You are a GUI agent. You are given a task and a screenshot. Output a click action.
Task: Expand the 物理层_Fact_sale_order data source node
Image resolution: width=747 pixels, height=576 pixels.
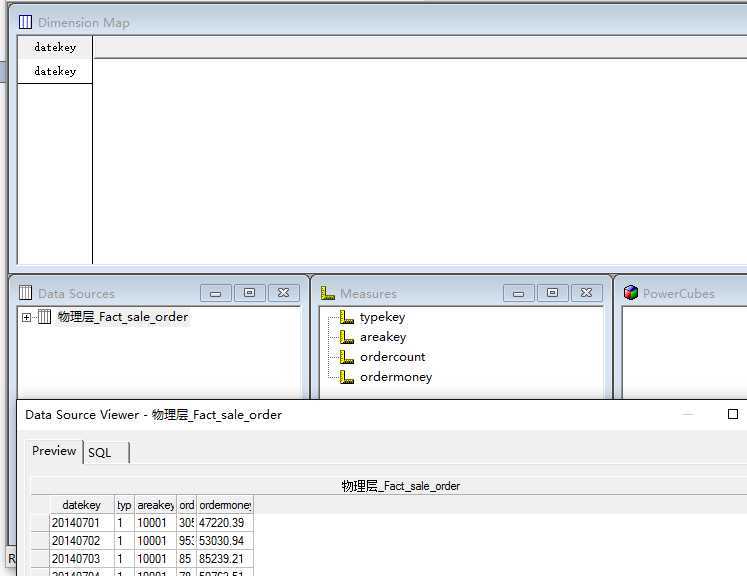(26, 317)
